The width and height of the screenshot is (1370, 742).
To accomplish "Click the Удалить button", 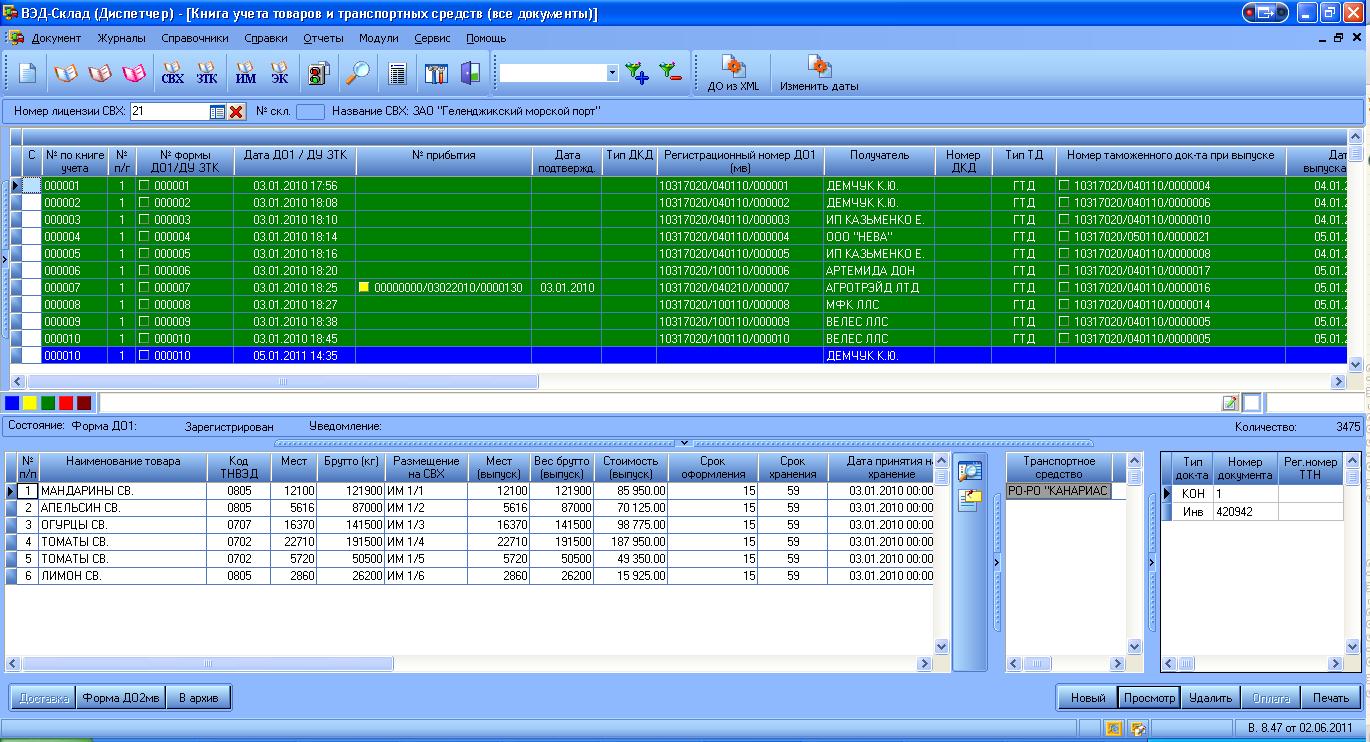I will 1211,697.
